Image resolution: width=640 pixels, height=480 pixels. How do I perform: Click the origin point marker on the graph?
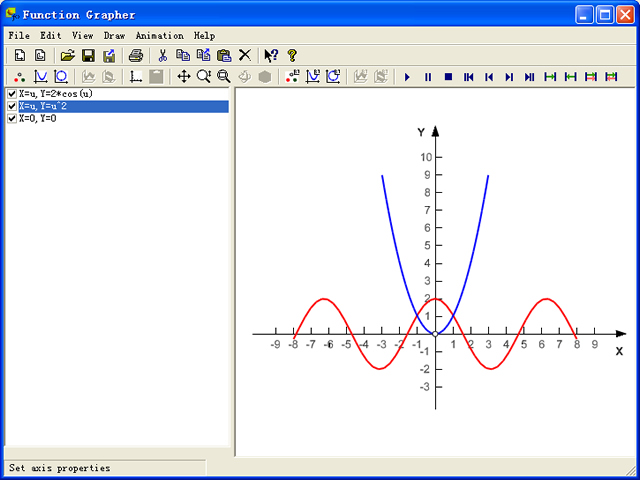tap(435, 334)
